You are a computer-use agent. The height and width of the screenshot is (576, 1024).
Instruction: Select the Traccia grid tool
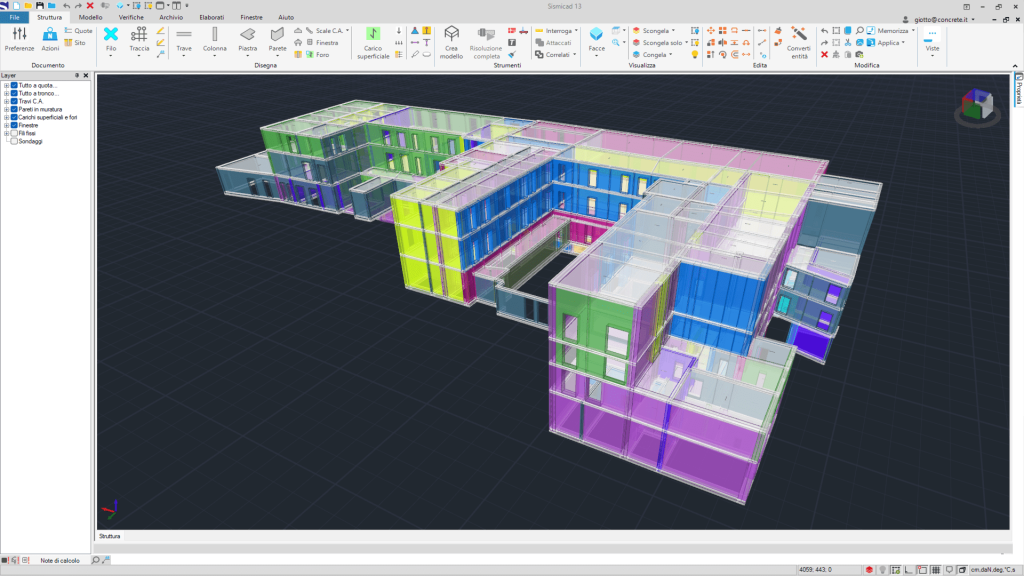[x=139, y=42]
